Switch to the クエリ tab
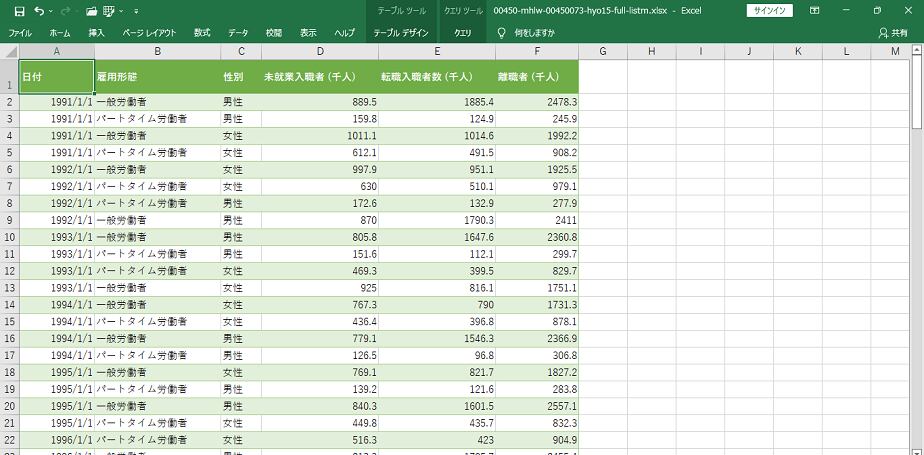Viewport: 924px width, 455px height. coord(463,33)
